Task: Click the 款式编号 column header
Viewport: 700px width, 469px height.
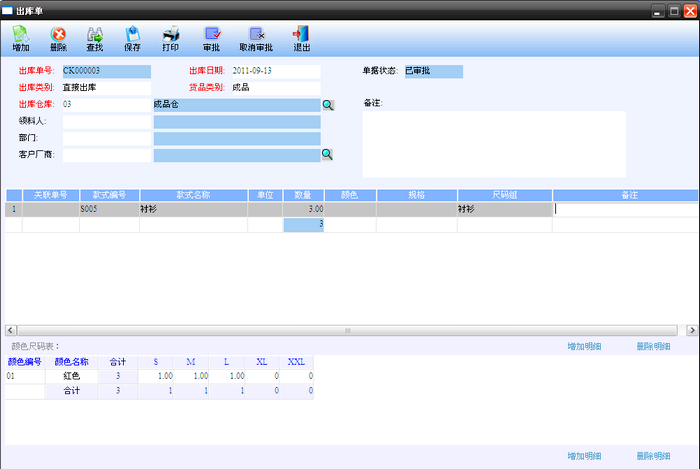Action: click(x=109, y=195)
